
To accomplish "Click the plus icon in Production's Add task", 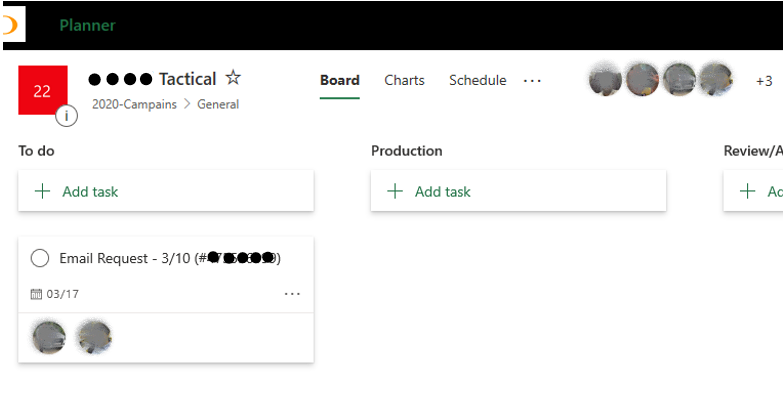I will 395,191.
